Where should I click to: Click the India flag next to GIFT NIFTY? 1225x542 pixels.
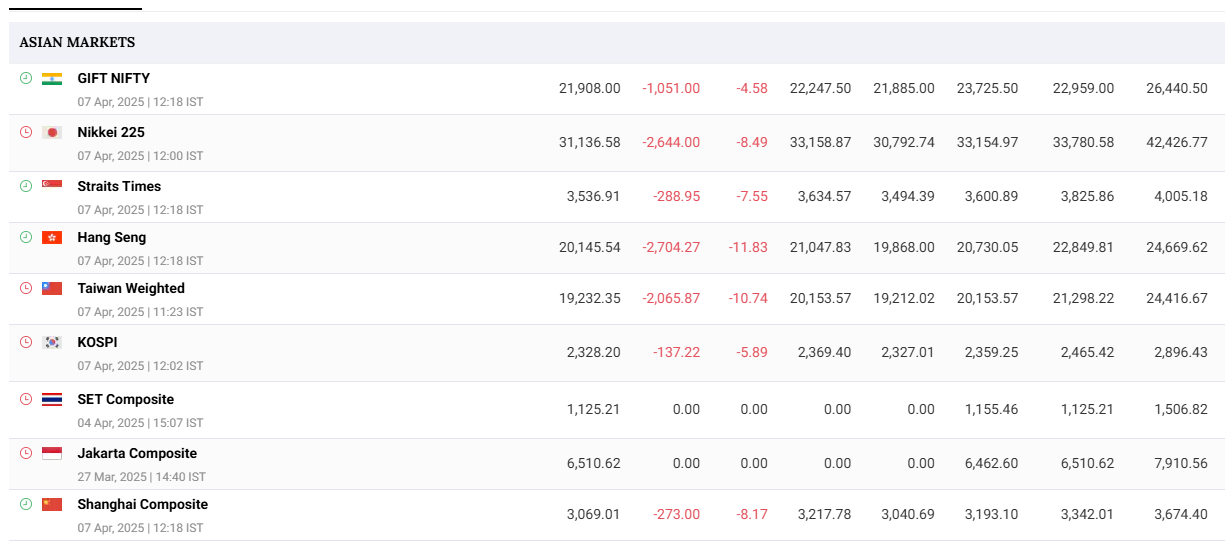pyautogui.click(x=52, y=78)
